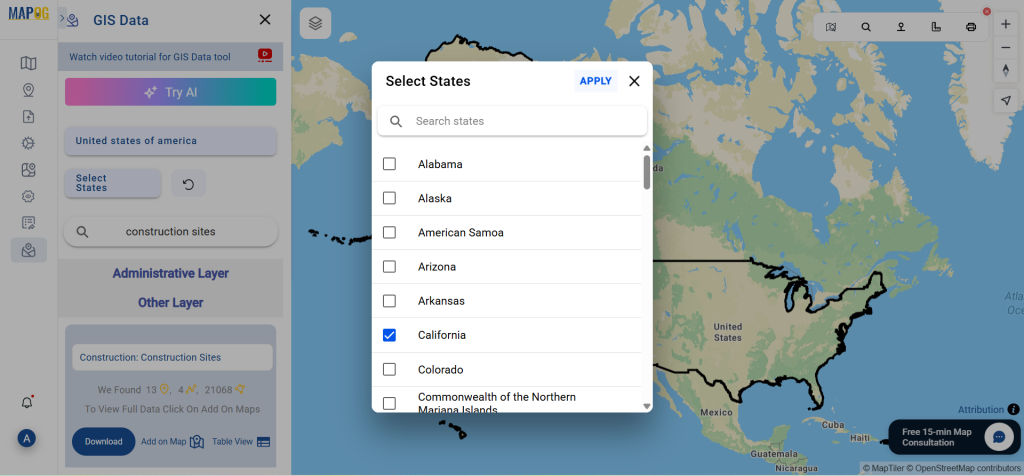Open the United states of america selector

pyautogui.click(x=170, y=141)
